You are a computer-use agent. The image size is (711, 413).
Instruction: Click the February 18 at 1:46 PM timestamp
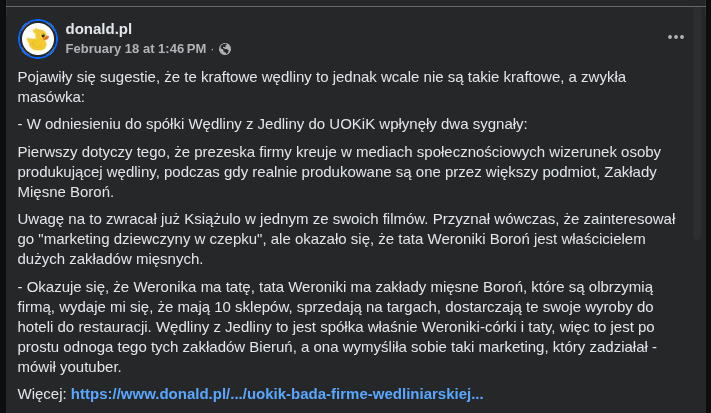coord(136,48)
